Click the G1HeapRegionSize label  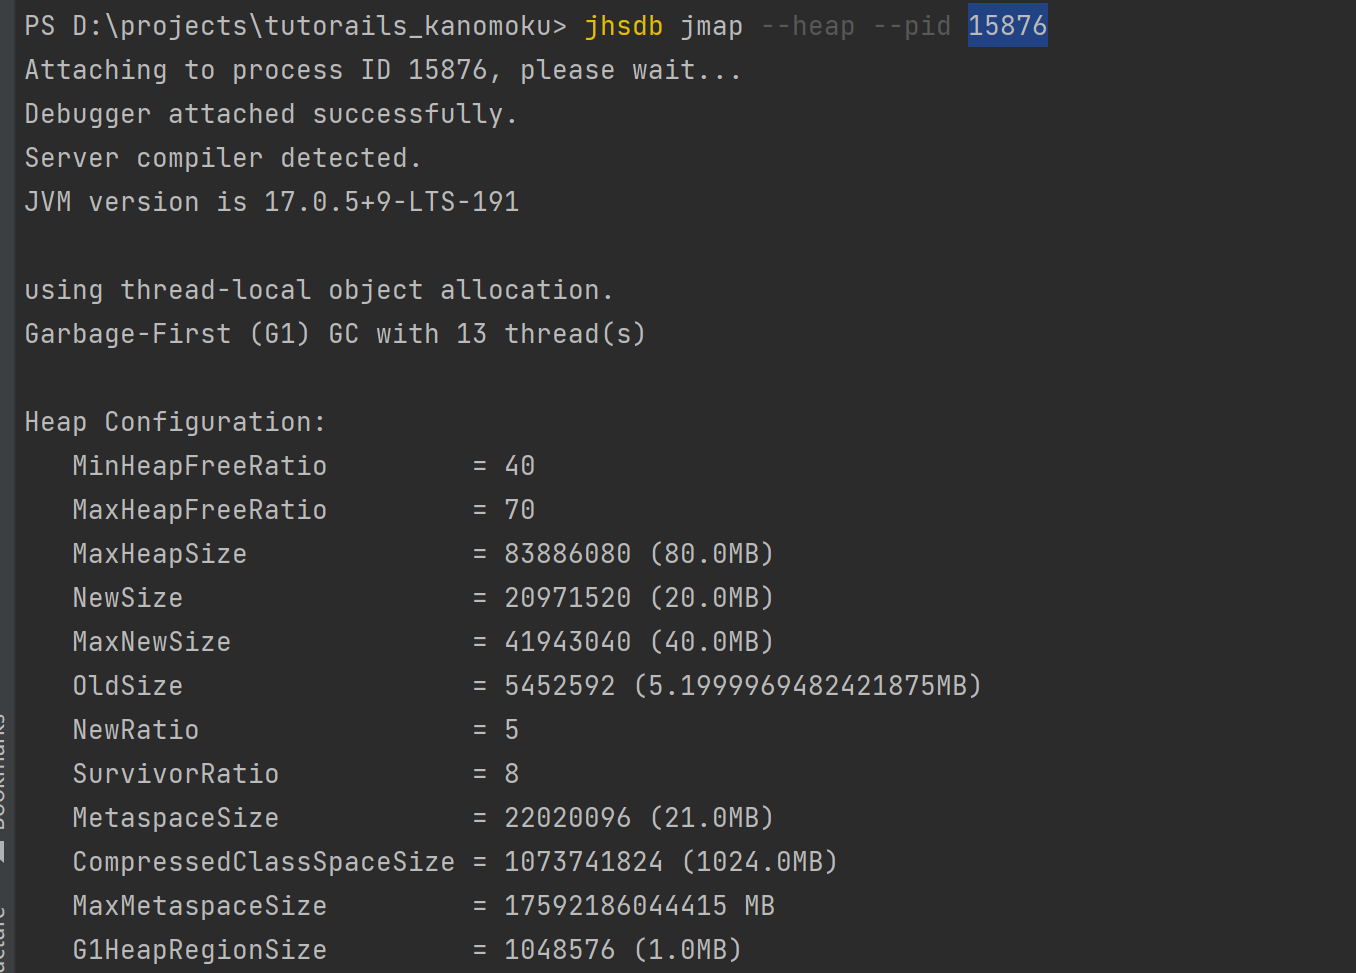[x=200, y=950]
